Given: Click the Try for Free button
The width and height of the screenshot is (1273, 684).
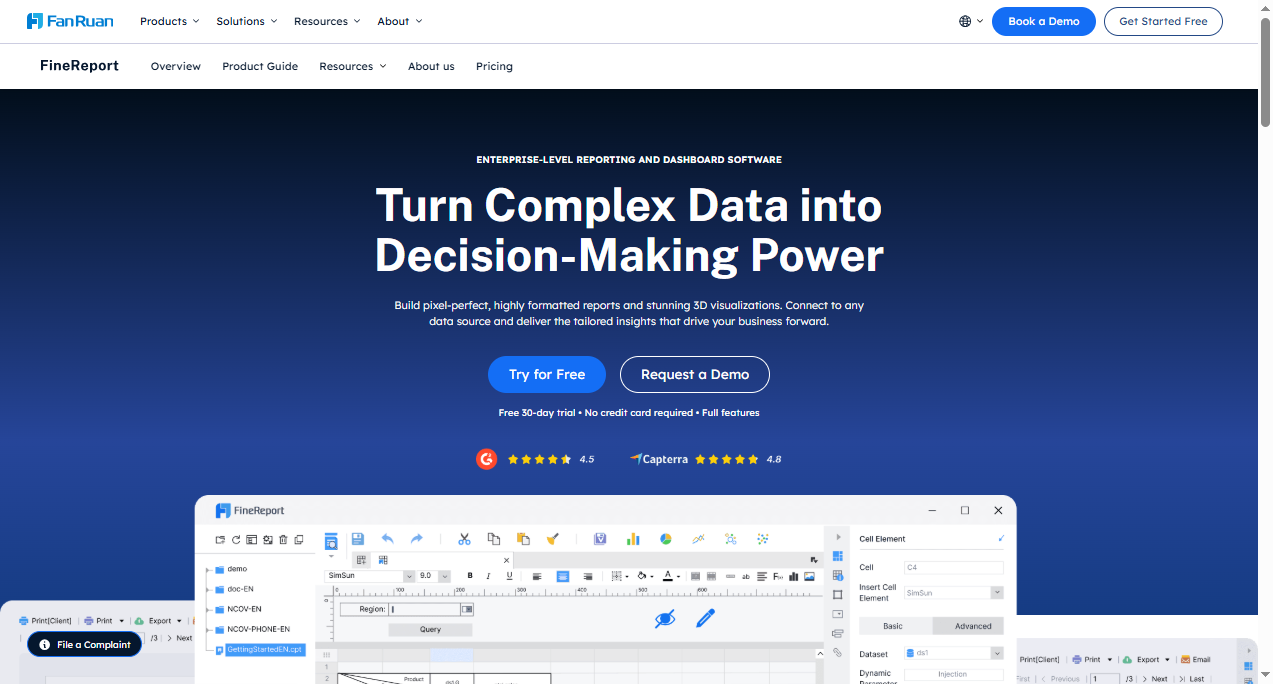Looking at the screenshot, I should tap(547, 374).
